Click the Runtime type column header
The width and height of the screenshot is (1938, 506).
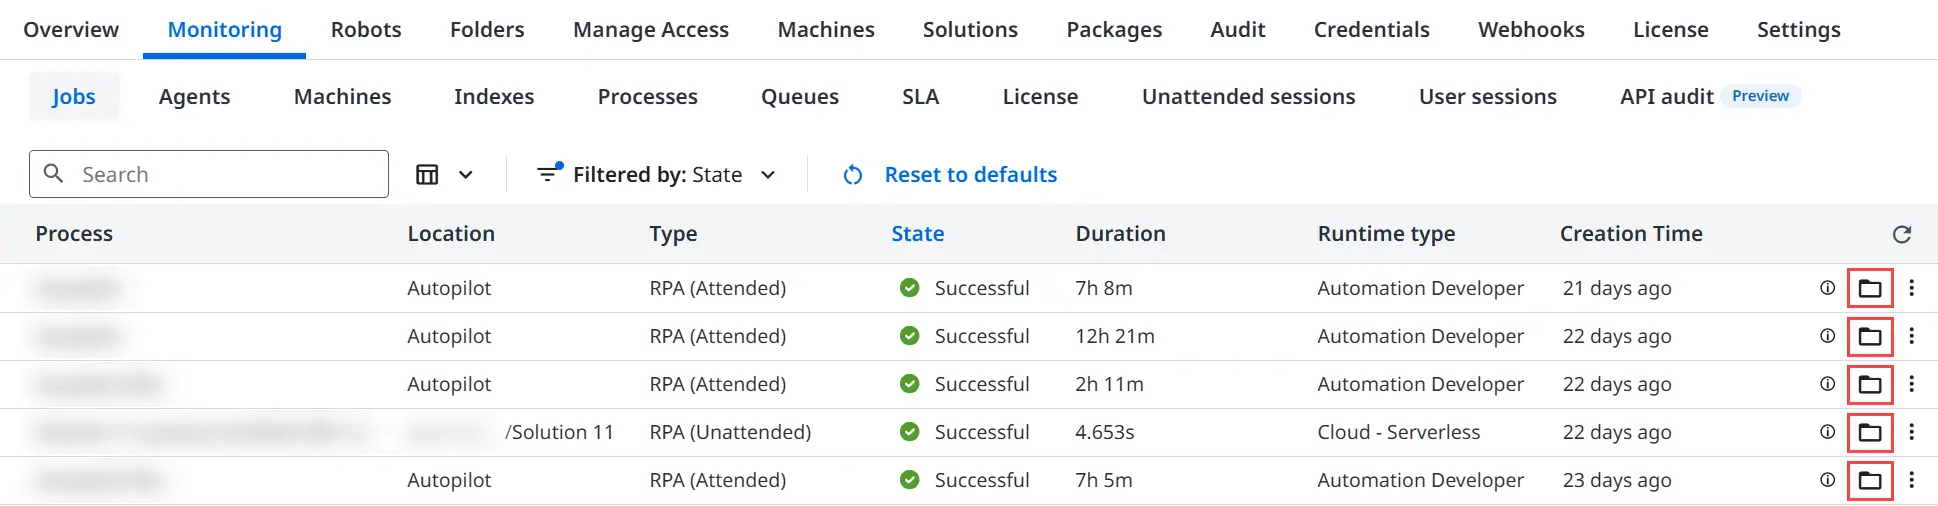(1386, 234)
